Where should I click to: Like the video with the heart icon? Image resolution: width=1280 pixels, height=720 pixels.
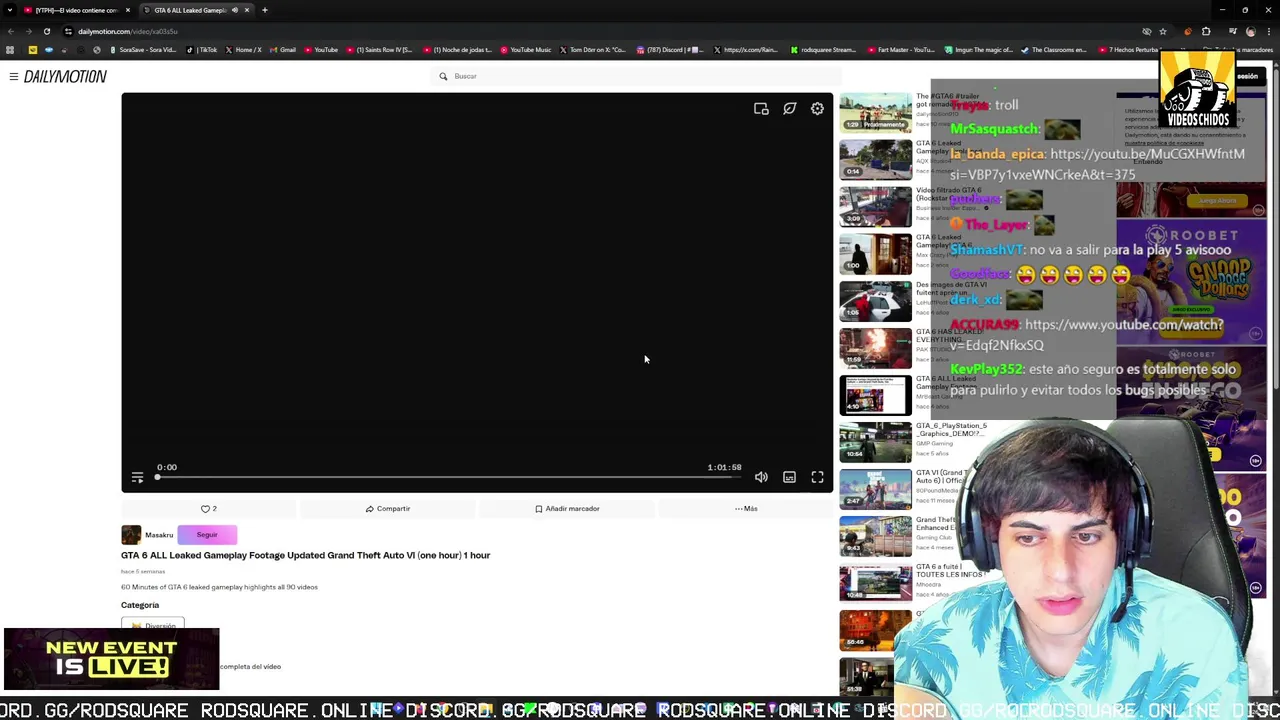pos(205,509)
